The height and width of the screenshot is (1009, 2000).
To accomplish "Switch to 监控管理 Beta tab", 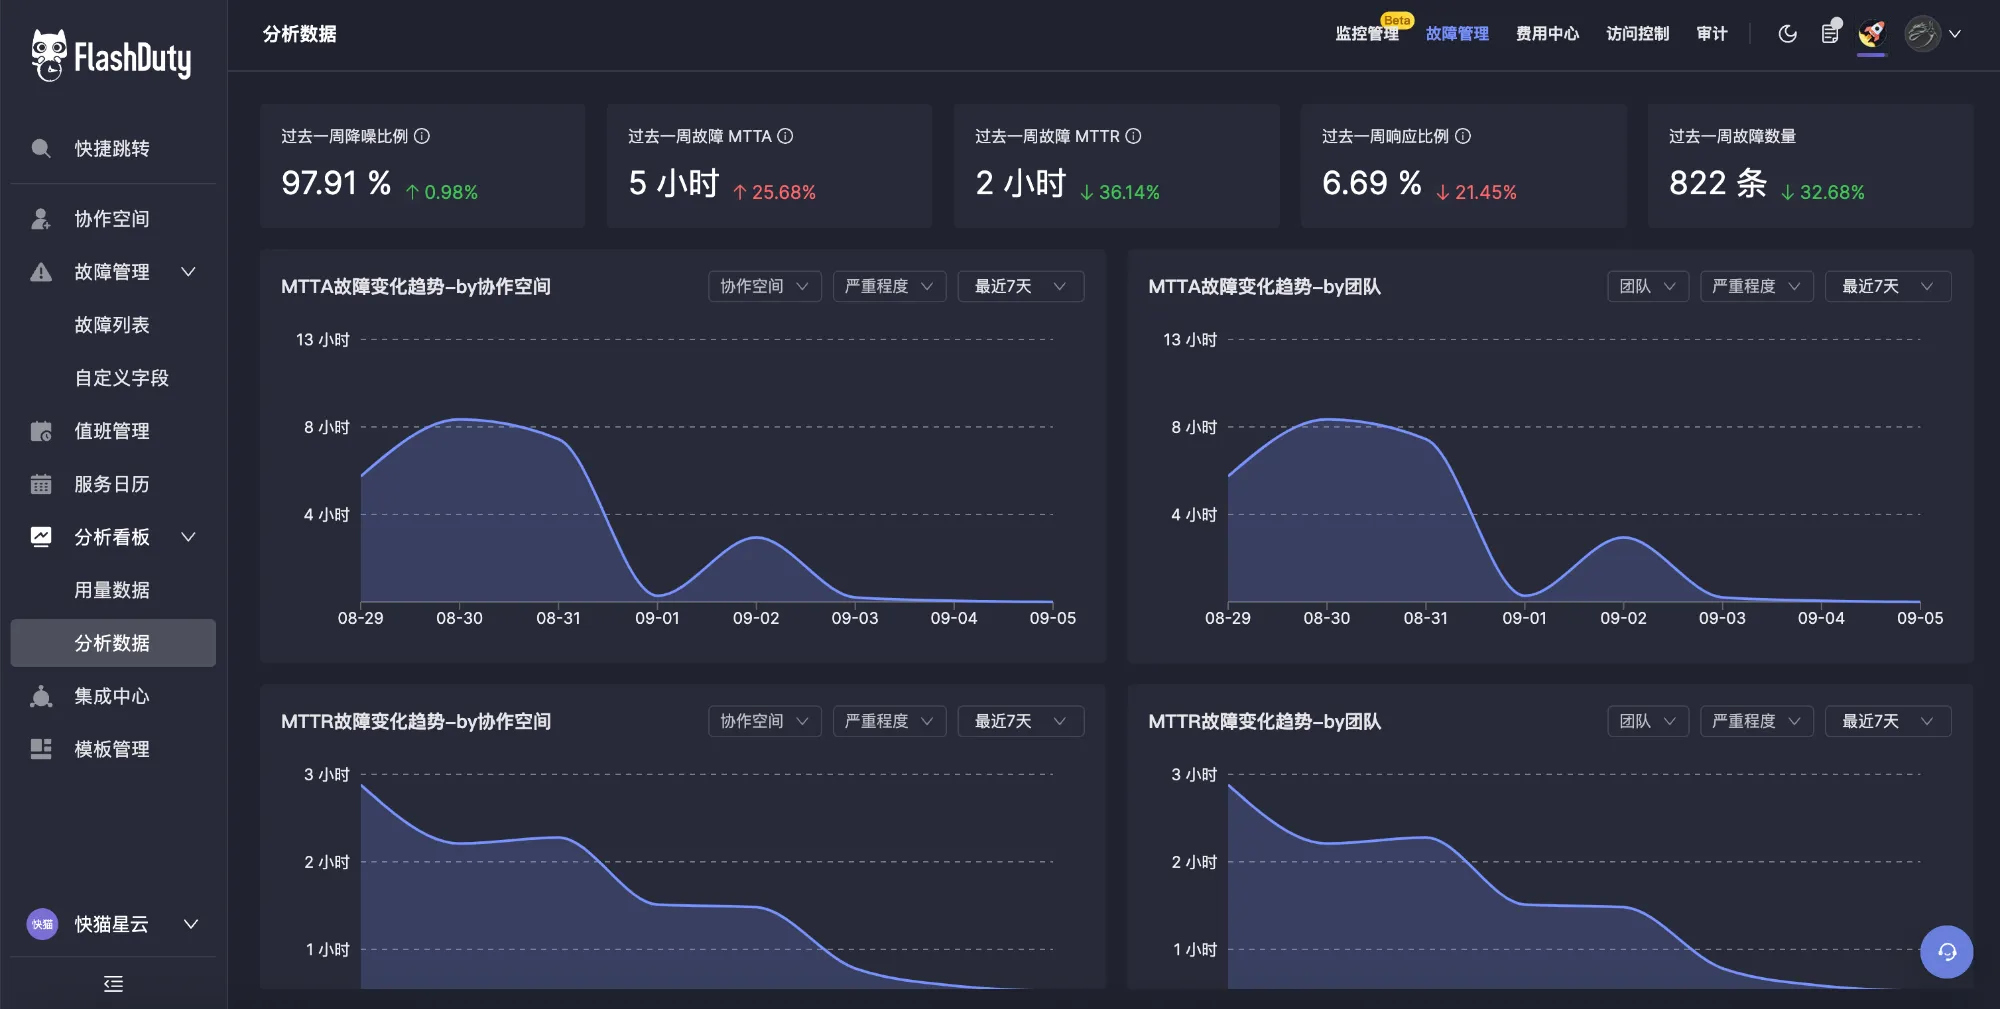I will tap(1368, 34).
